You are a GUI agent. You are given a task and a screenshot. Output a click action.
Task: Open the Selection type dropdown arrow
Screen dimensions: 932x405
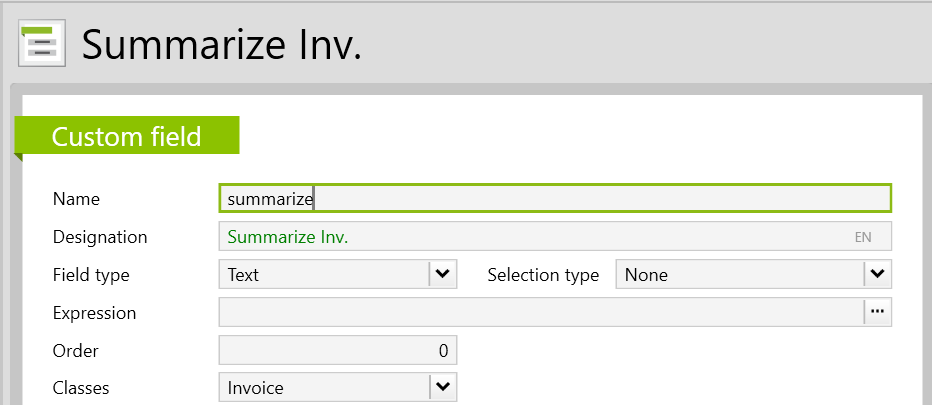click(877, 274)
